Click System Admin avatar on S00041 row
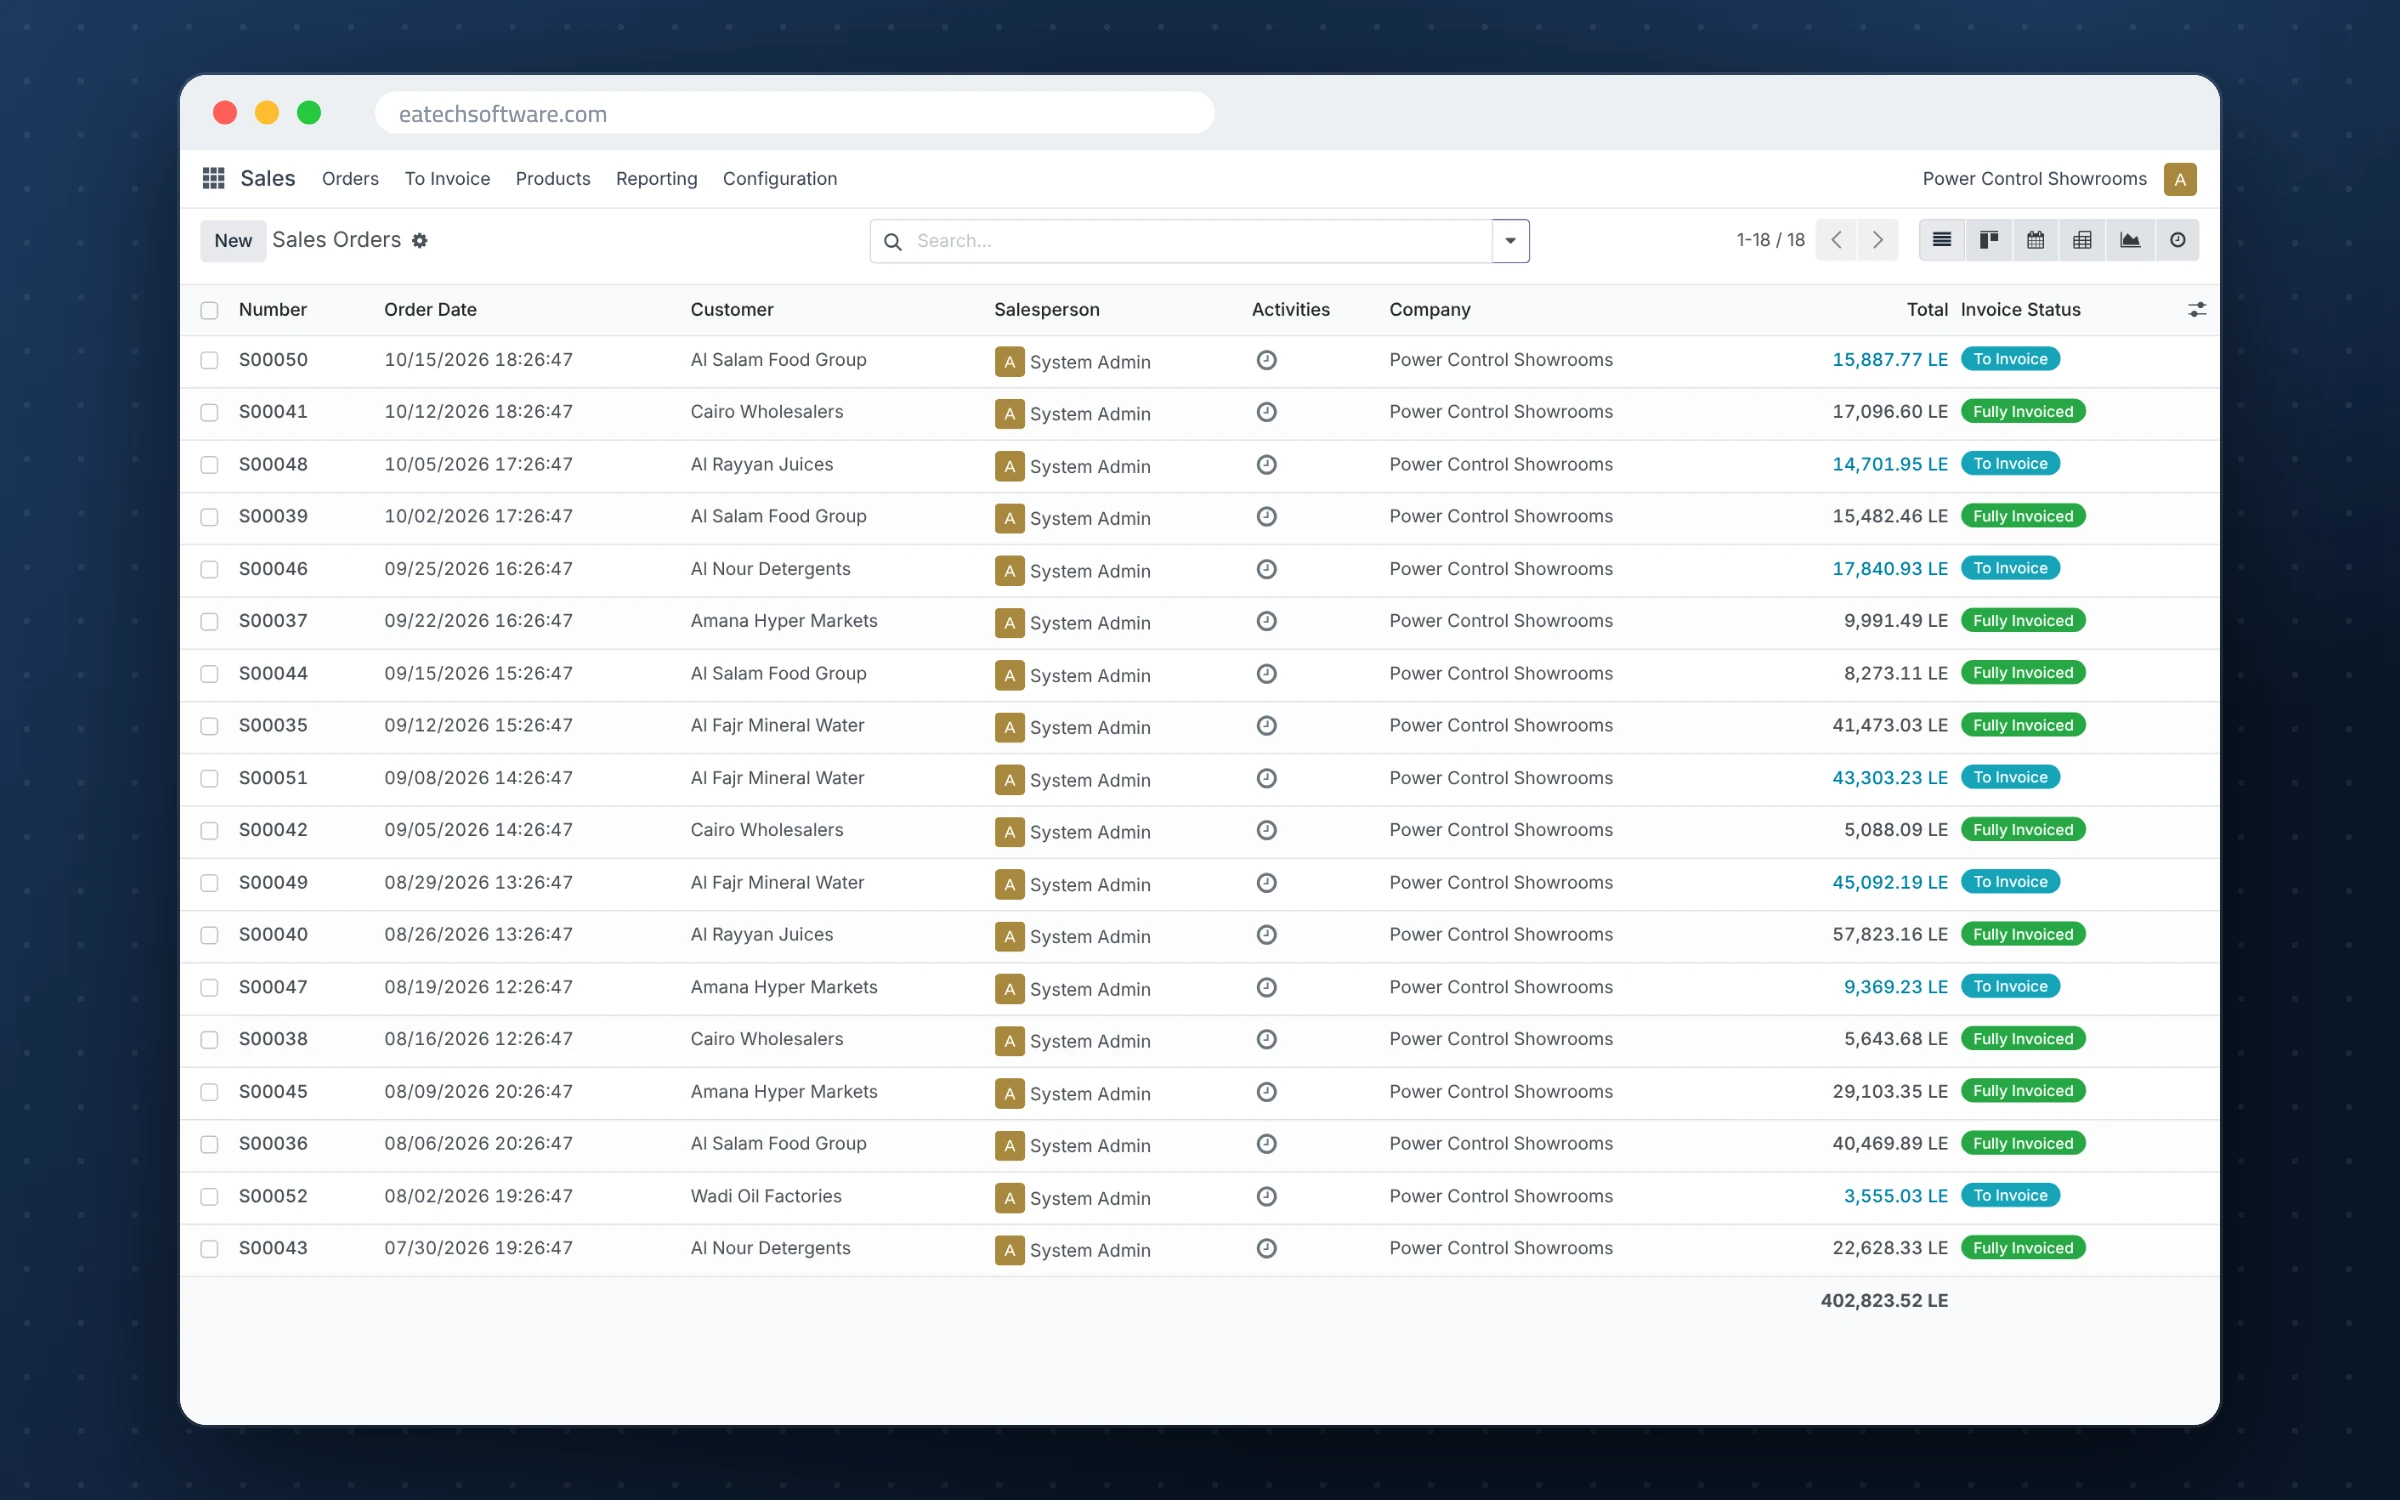 coord(1009,414)
